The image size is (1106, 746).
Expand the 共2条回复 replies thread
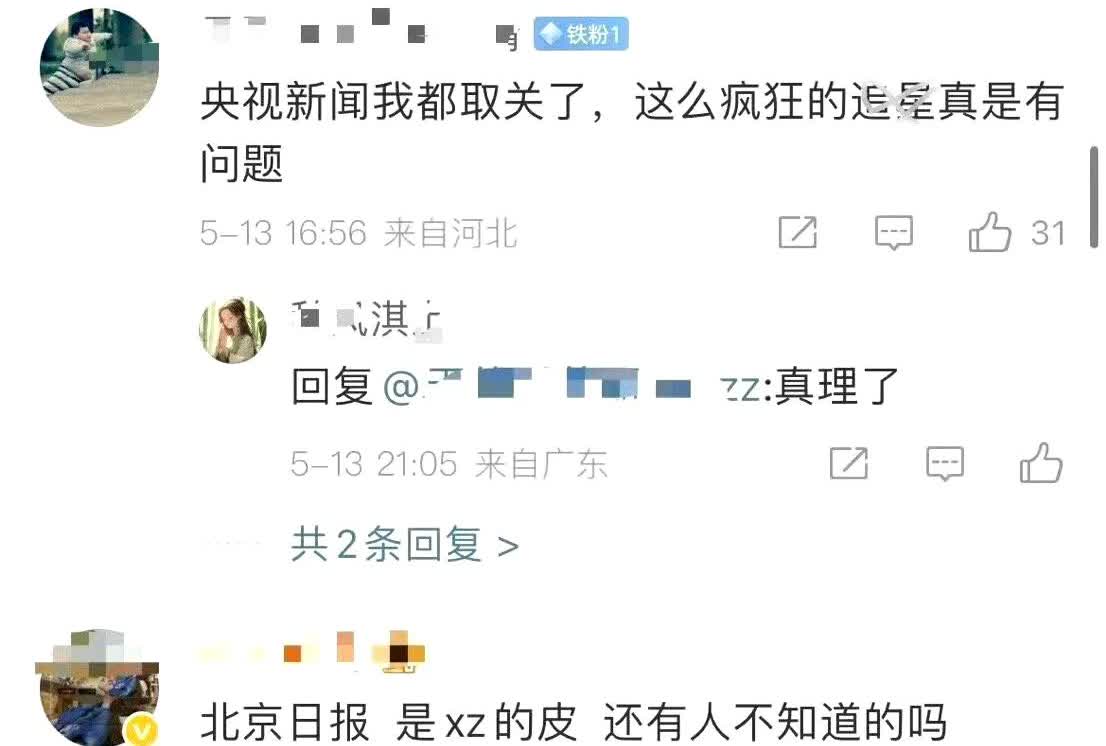tap(405, 545)
